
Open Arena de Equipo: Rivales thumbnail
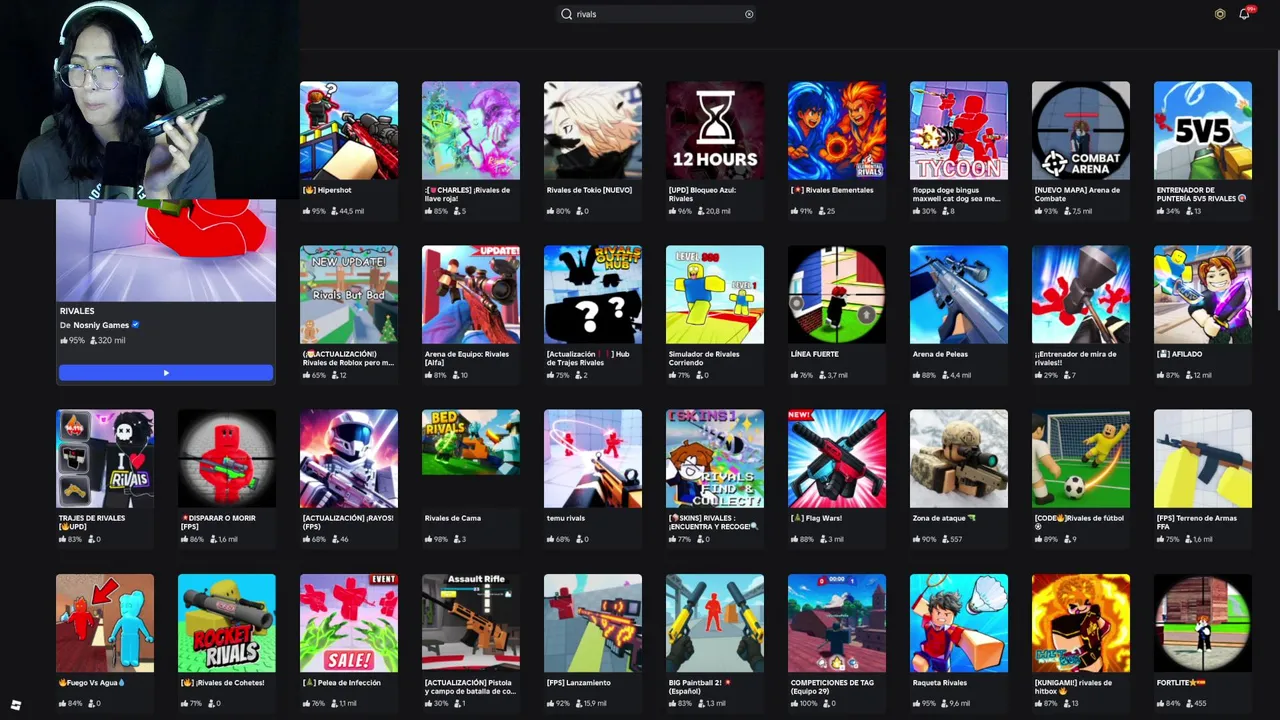pyautogui.click(x=471, y=295)
